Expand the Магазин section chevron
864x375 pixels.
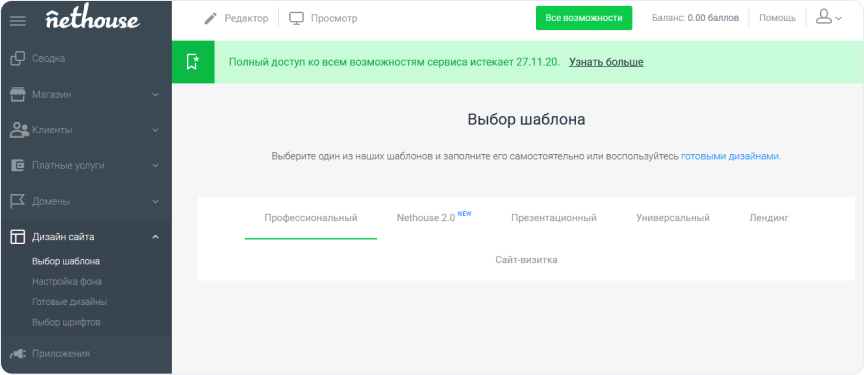155,95
